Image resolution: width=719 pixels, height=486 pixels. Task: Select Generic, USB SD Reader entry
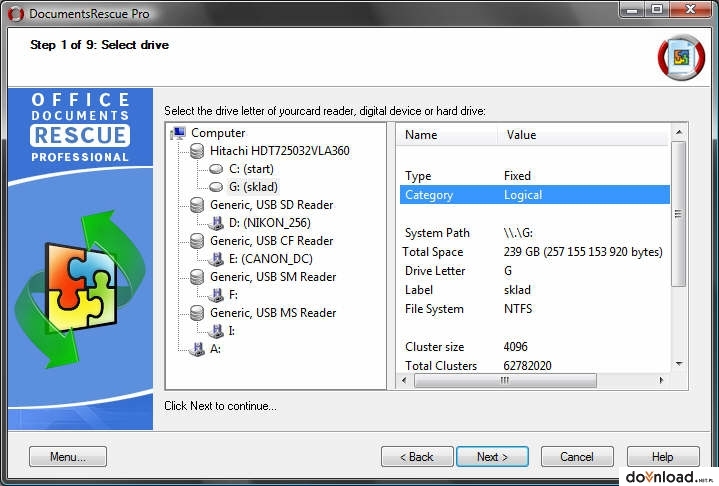point(271,205)
